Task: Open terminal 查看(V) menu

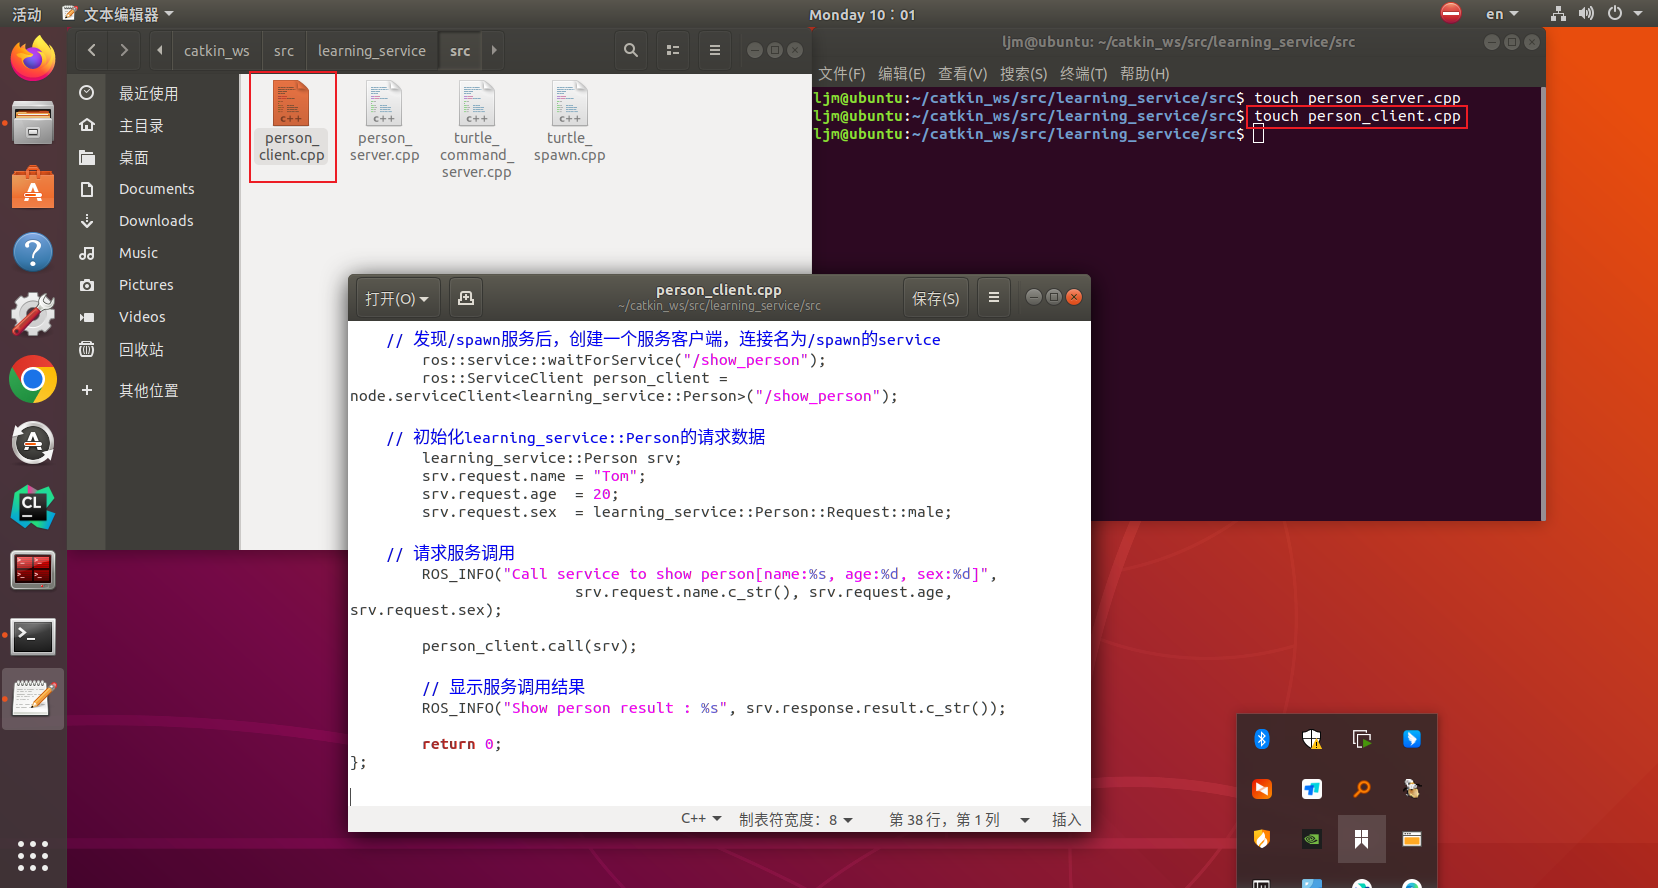Action: 962,74
